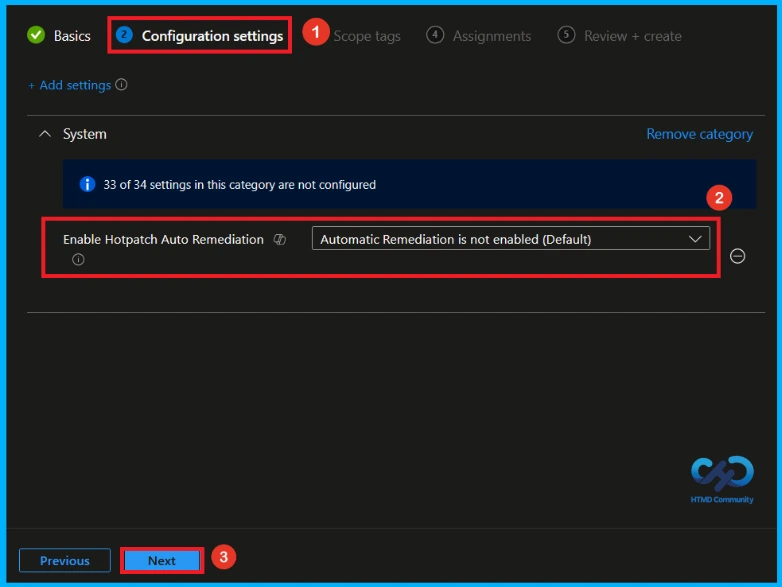The image size is (782, 587).
Task: Collapse the System category chevron
Action: point(45,134)
